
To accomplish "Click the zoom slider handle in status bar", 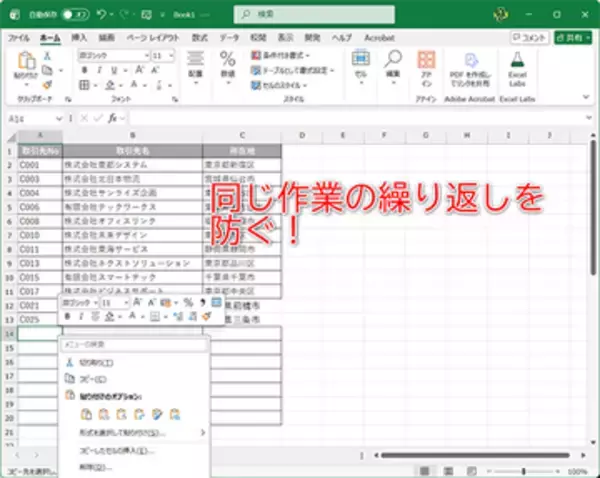I will [x=523, y=471].
